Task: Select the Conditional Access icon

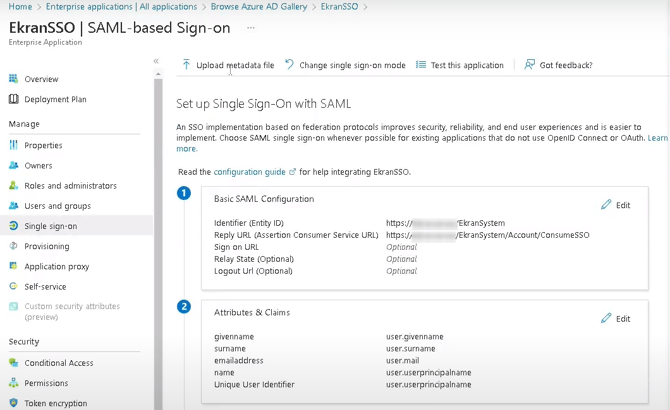Action: (x=14, y=363)
